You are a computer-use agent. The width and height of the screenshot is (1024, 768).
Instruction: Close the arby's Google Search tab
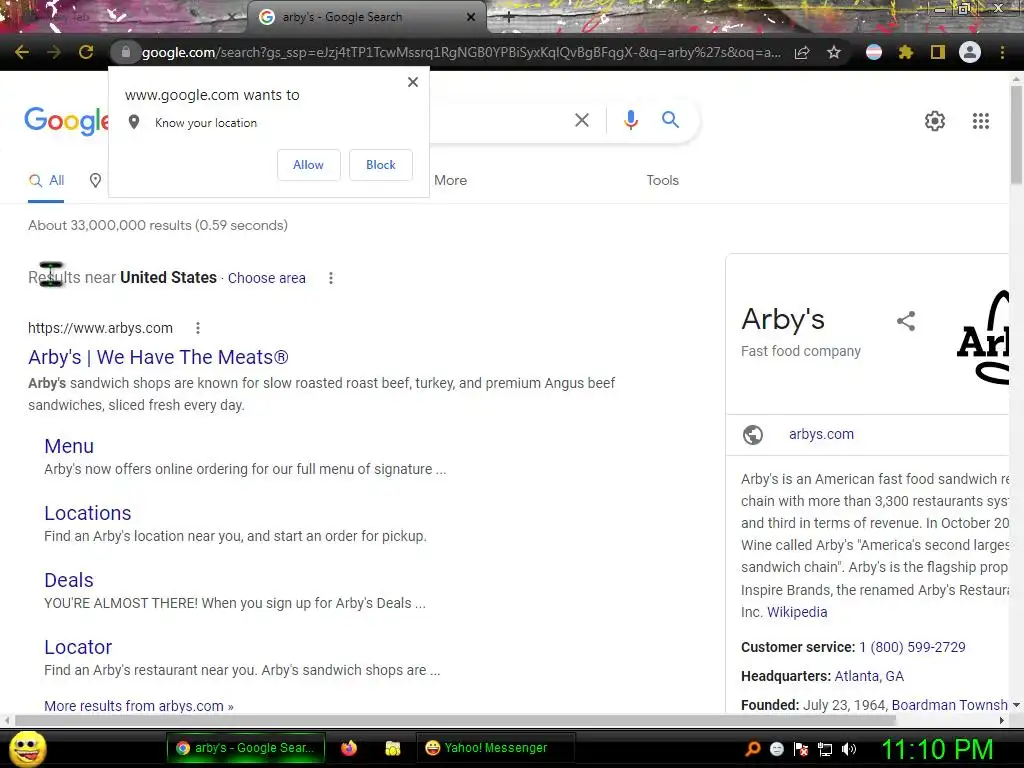(x=471, y=17)
